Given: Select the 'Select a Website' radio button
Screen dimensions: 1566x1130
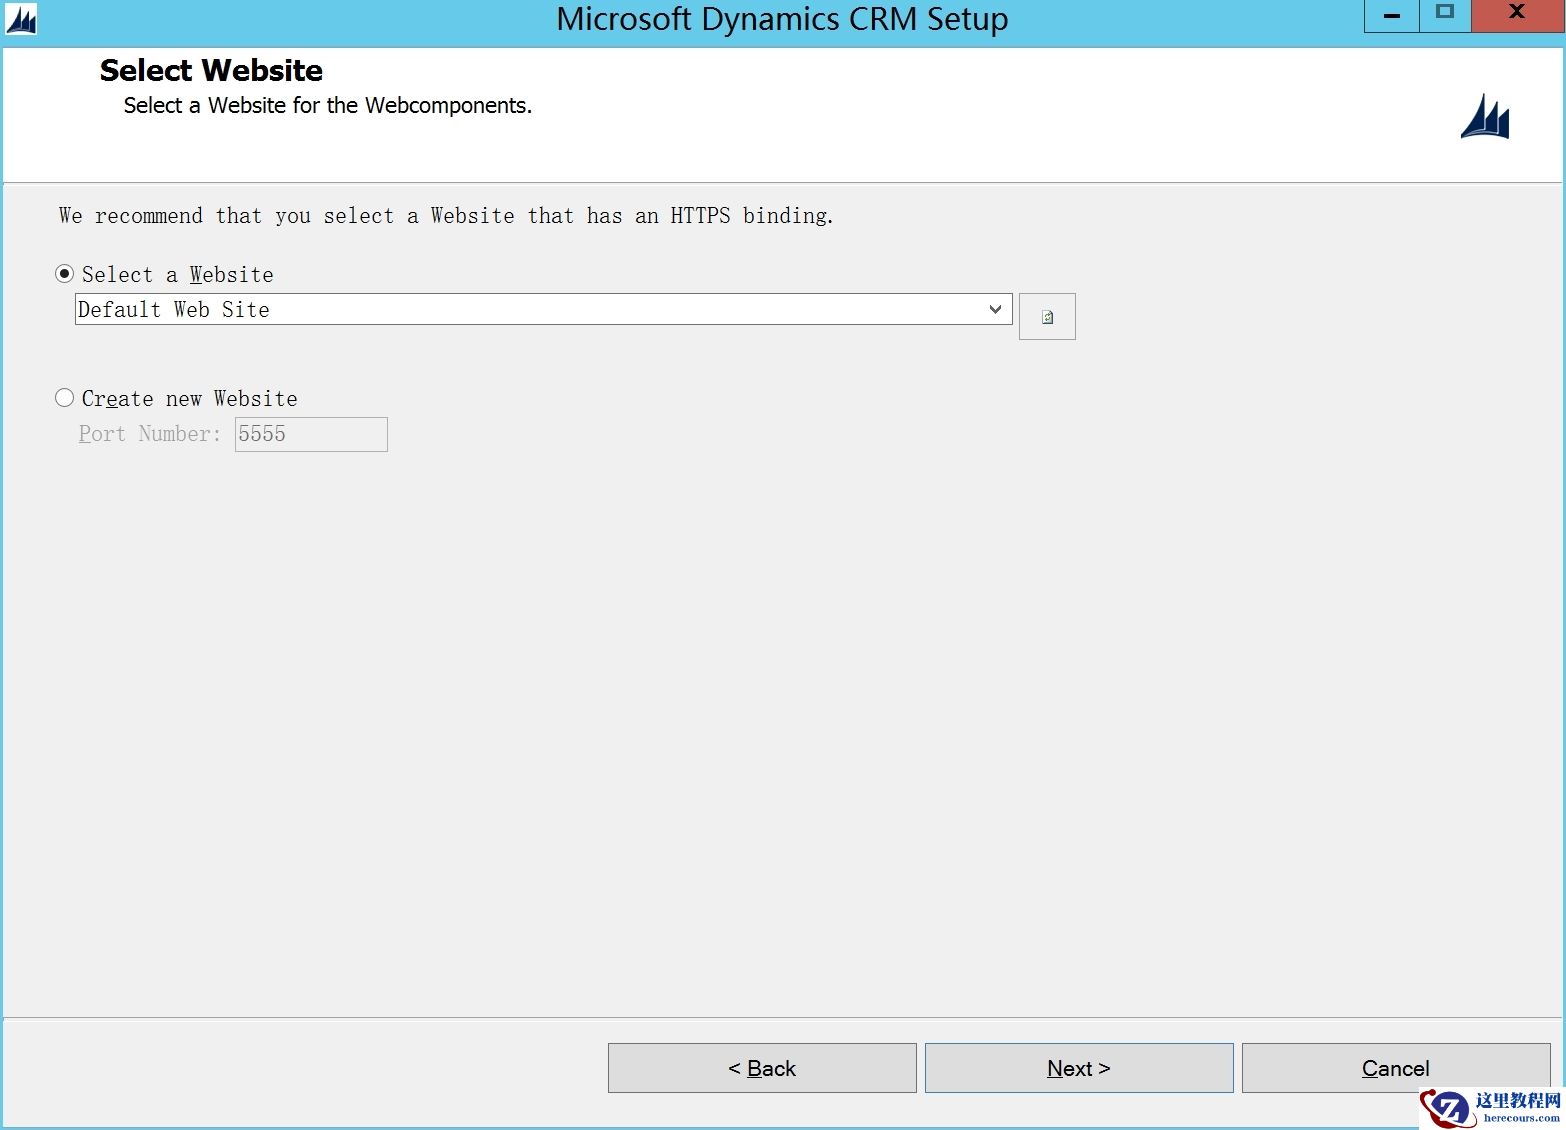Looking at the screenshot, I should [64, 273].
